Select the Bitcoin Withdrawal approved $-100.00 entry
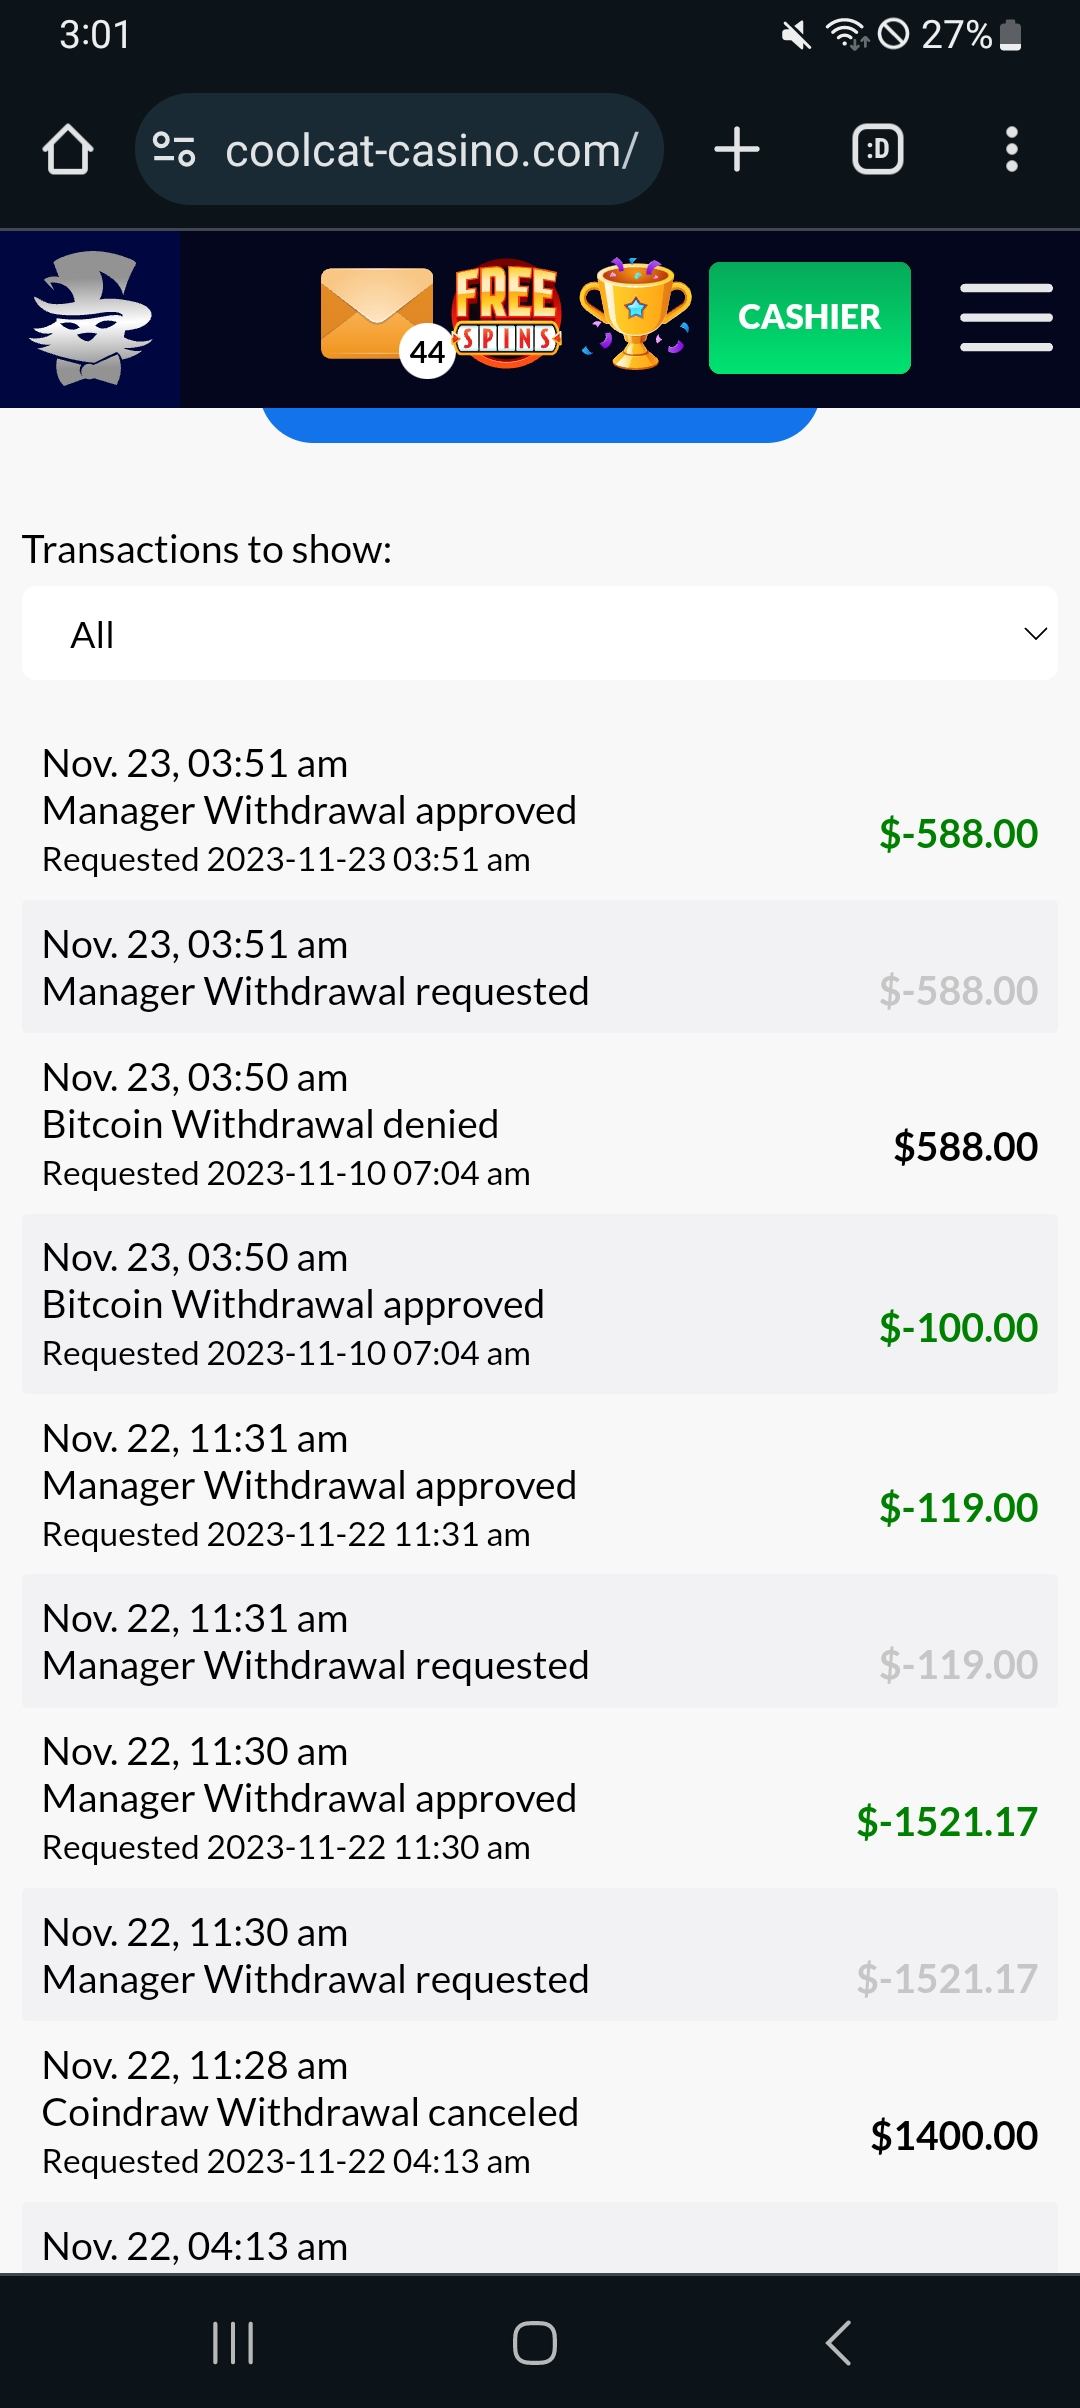The height and width of the screenshot is (2408, 1080). pos(540,1304)
